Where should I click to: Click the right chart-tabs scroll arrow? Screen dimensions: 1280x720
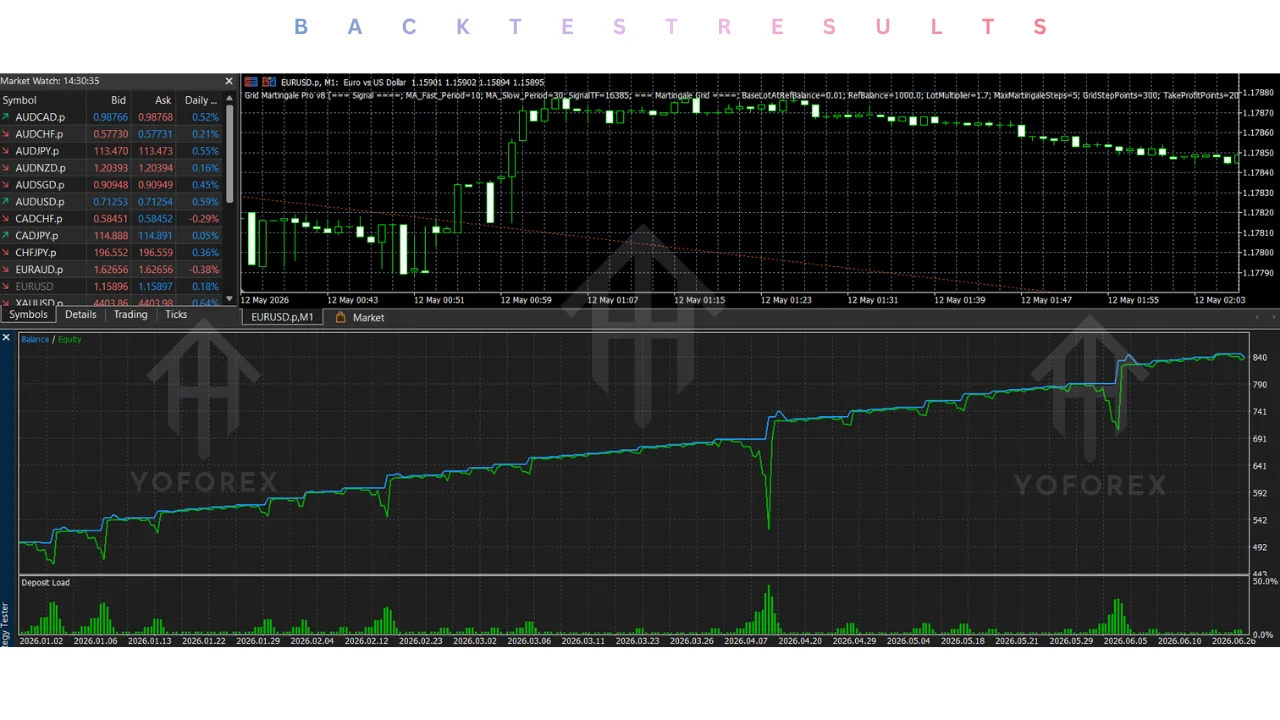(x=1274, y=317)
